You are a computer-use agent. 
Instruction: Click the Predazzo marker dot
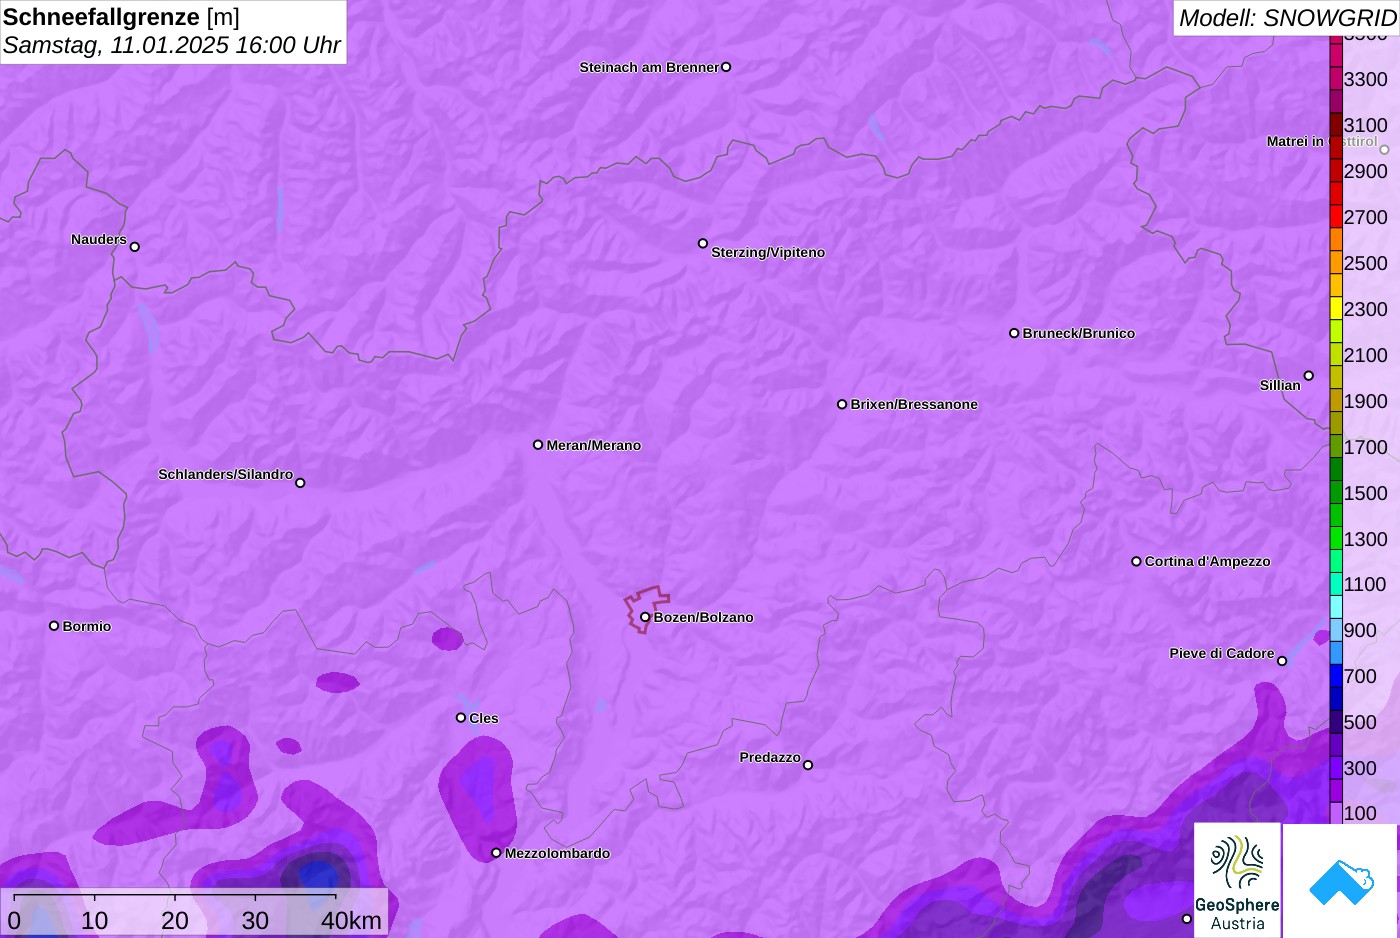coord(808,765)
